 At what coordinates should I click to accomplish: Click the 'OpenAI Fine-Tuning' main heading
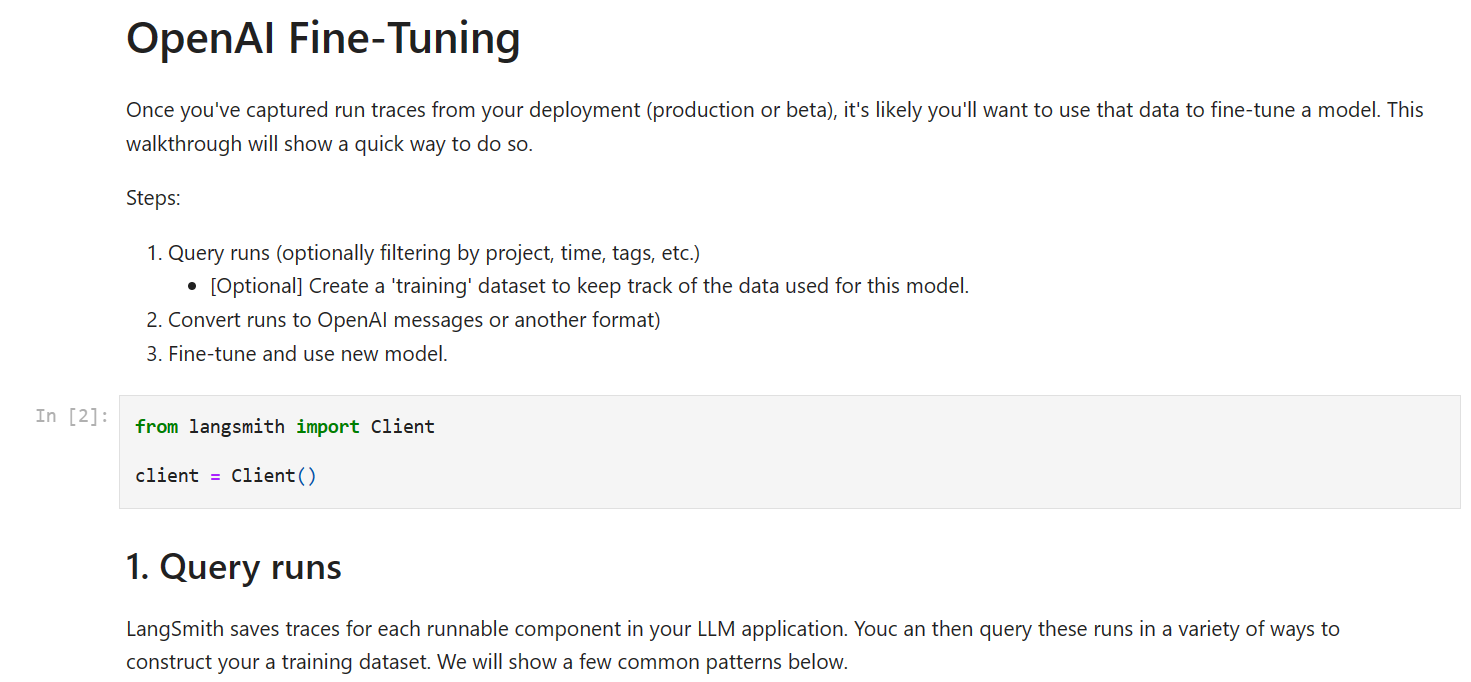(323, 39)
